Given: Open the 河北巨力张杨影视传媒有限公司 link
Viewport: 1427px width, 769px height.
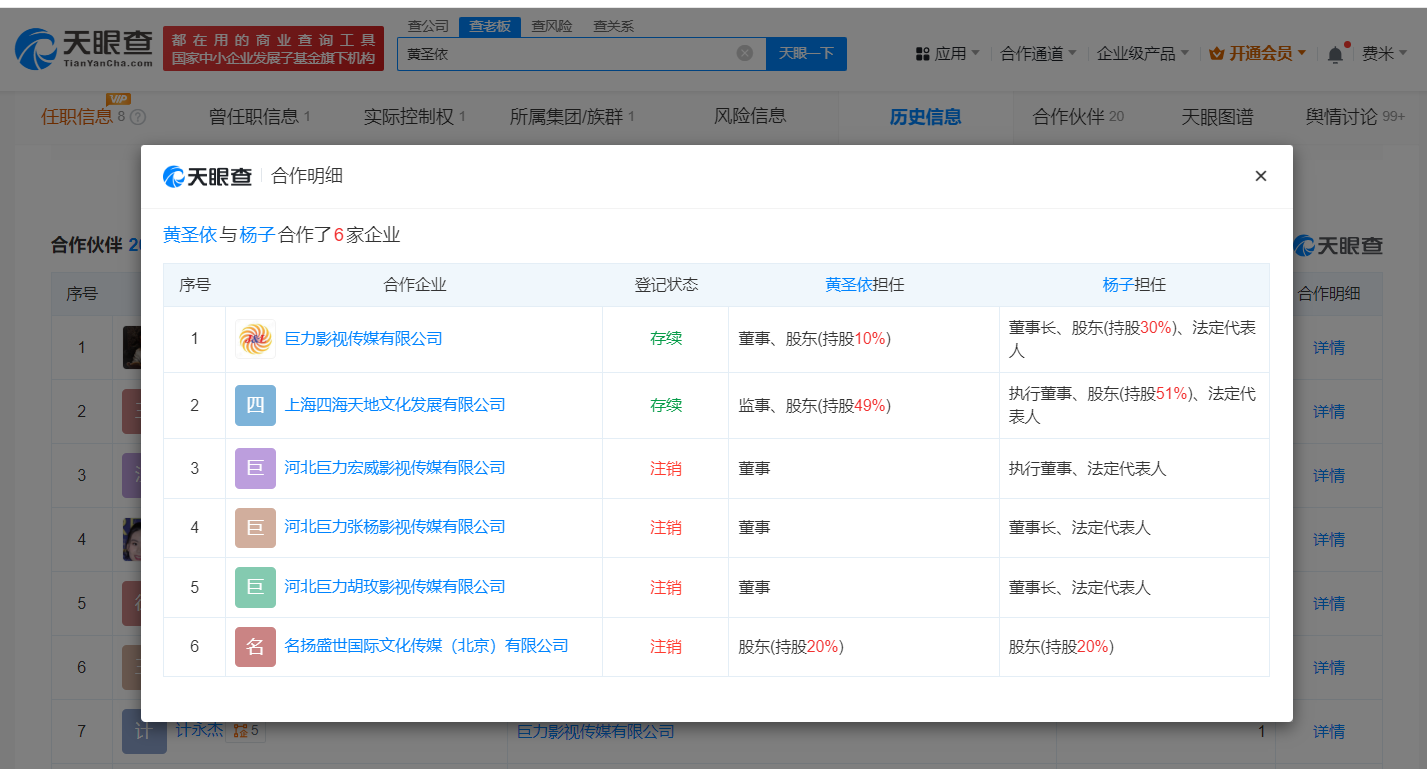Looking at the screenshot, I should [x=395, y=527].
